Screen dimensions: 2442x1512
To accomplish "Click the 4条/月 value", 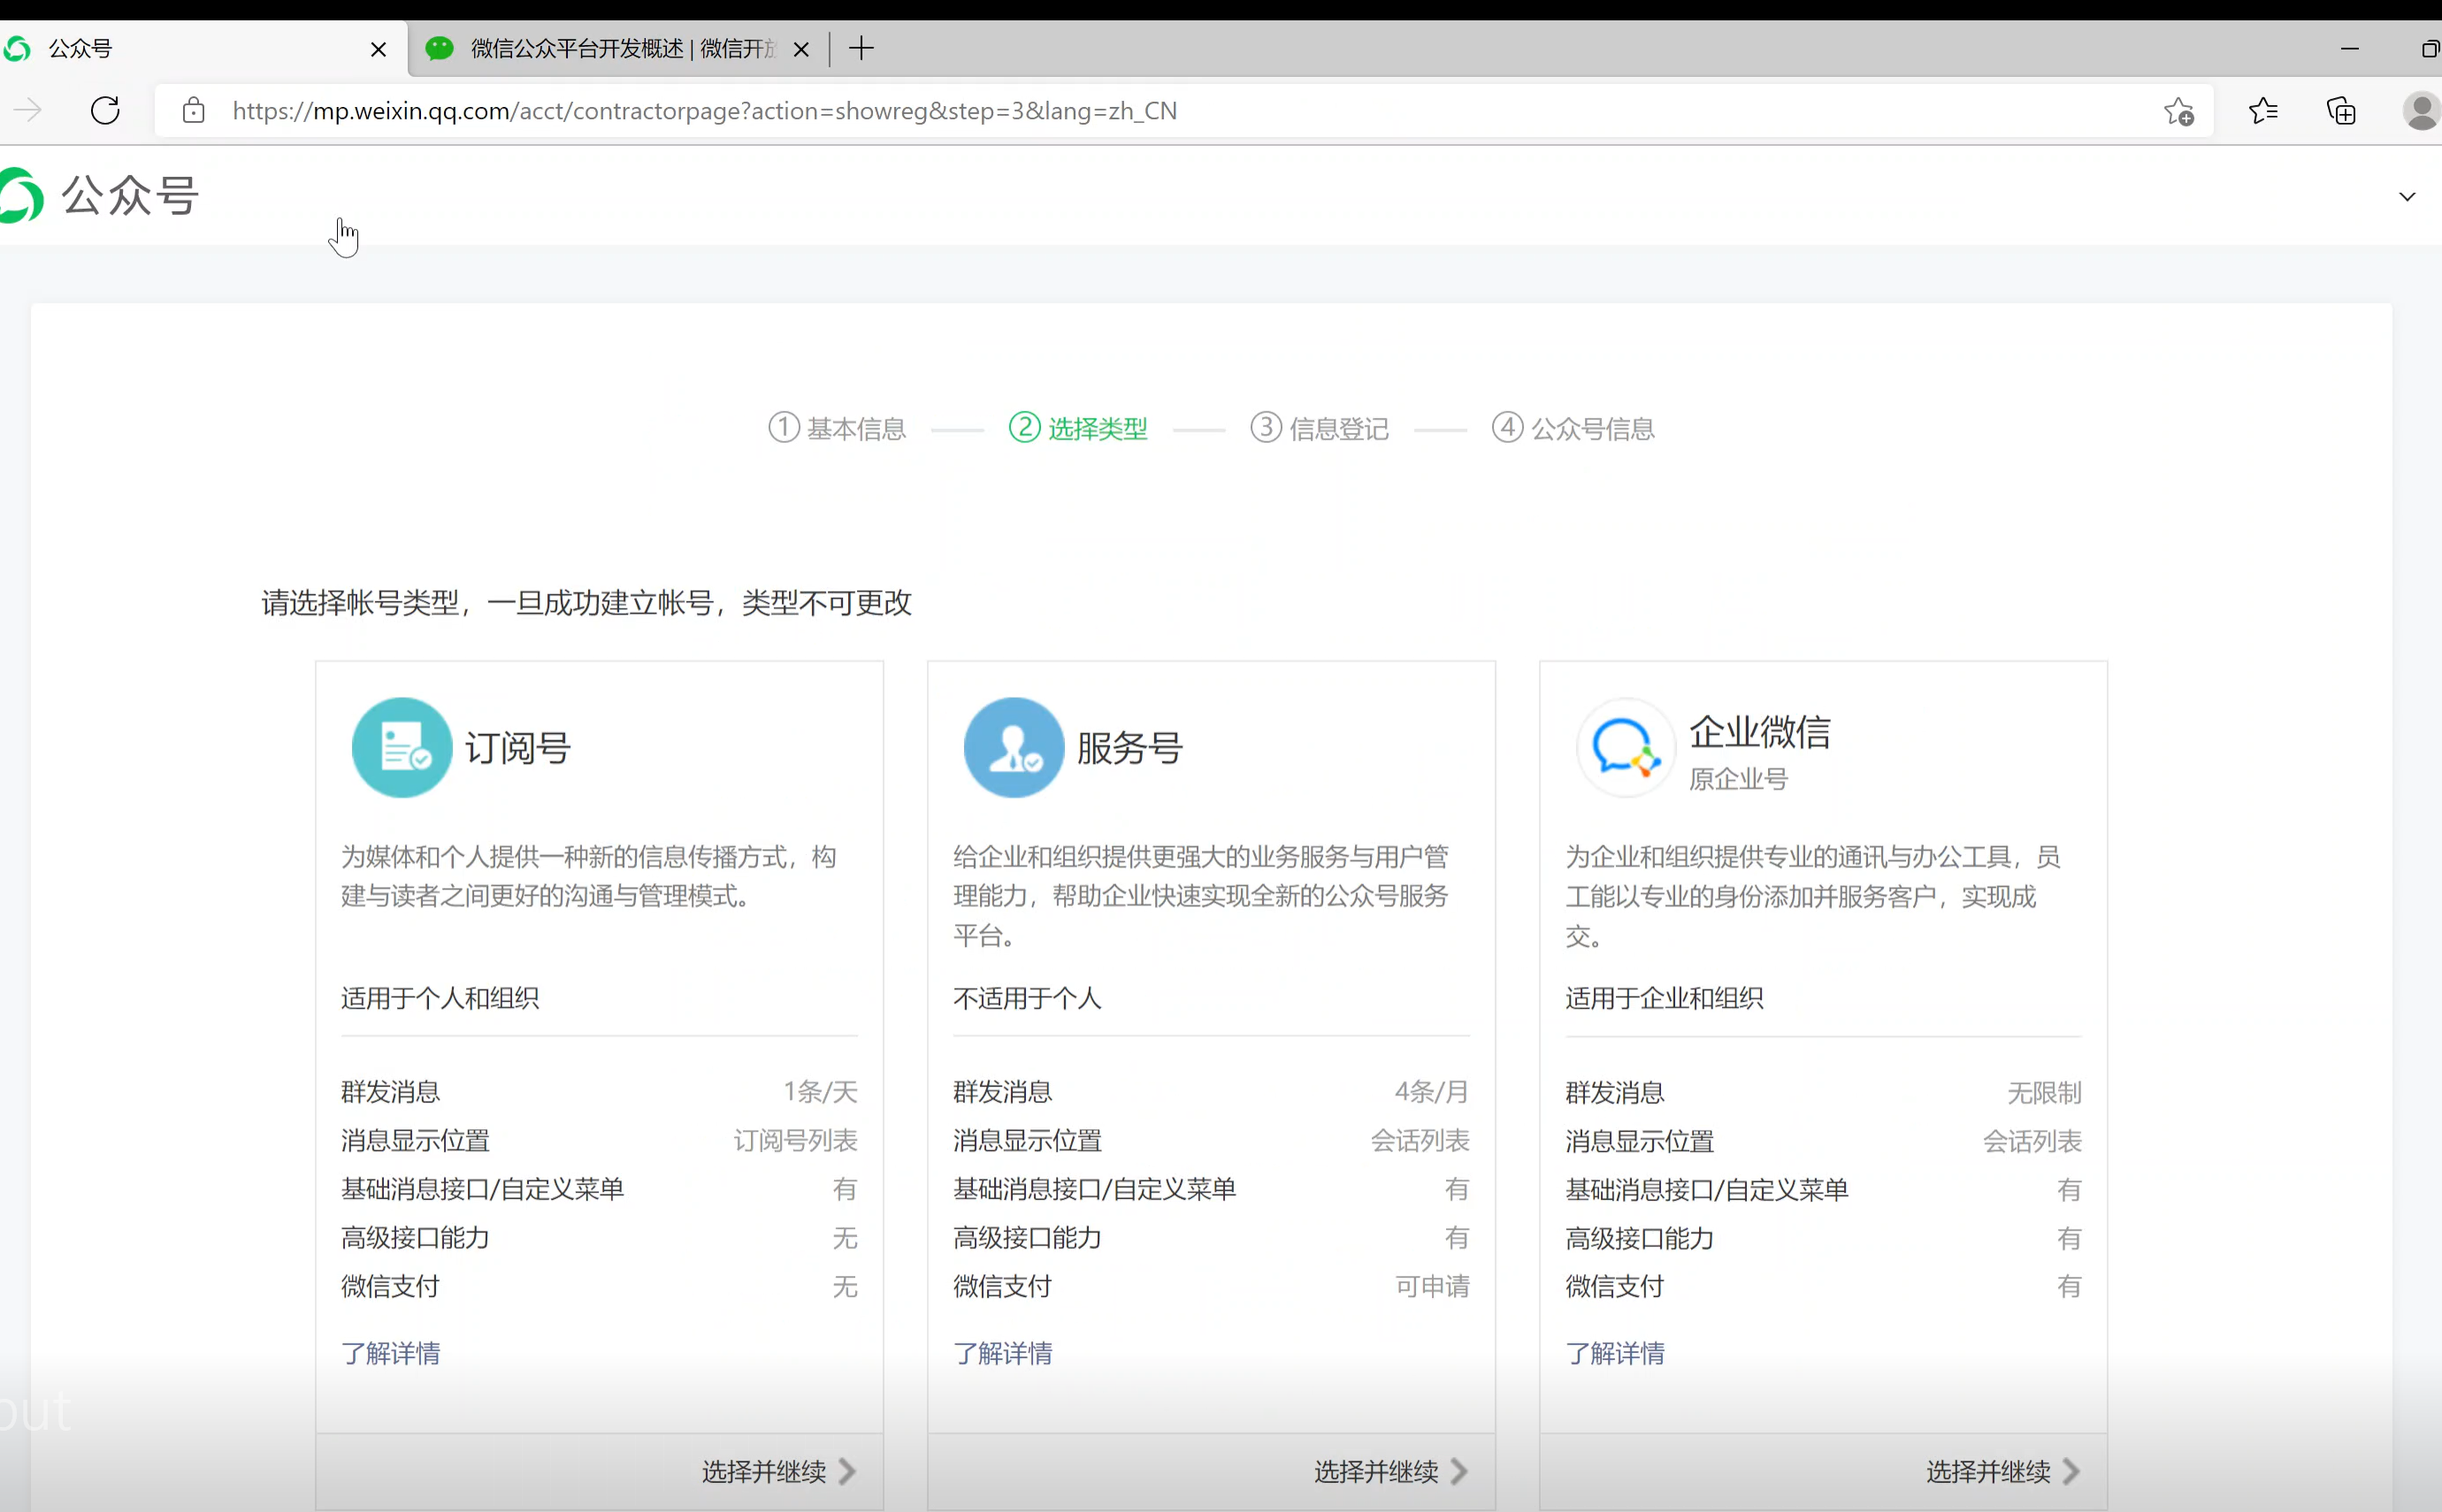I will [x=1432, y=1091].
